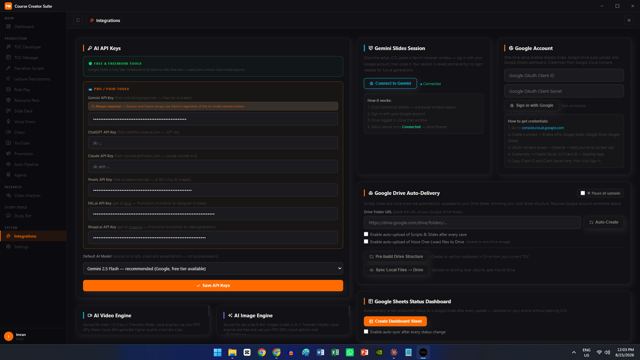Focus the Google OAuth Client Secret field
The height and width of the screenshot is (360, 640).
point(564,91)
